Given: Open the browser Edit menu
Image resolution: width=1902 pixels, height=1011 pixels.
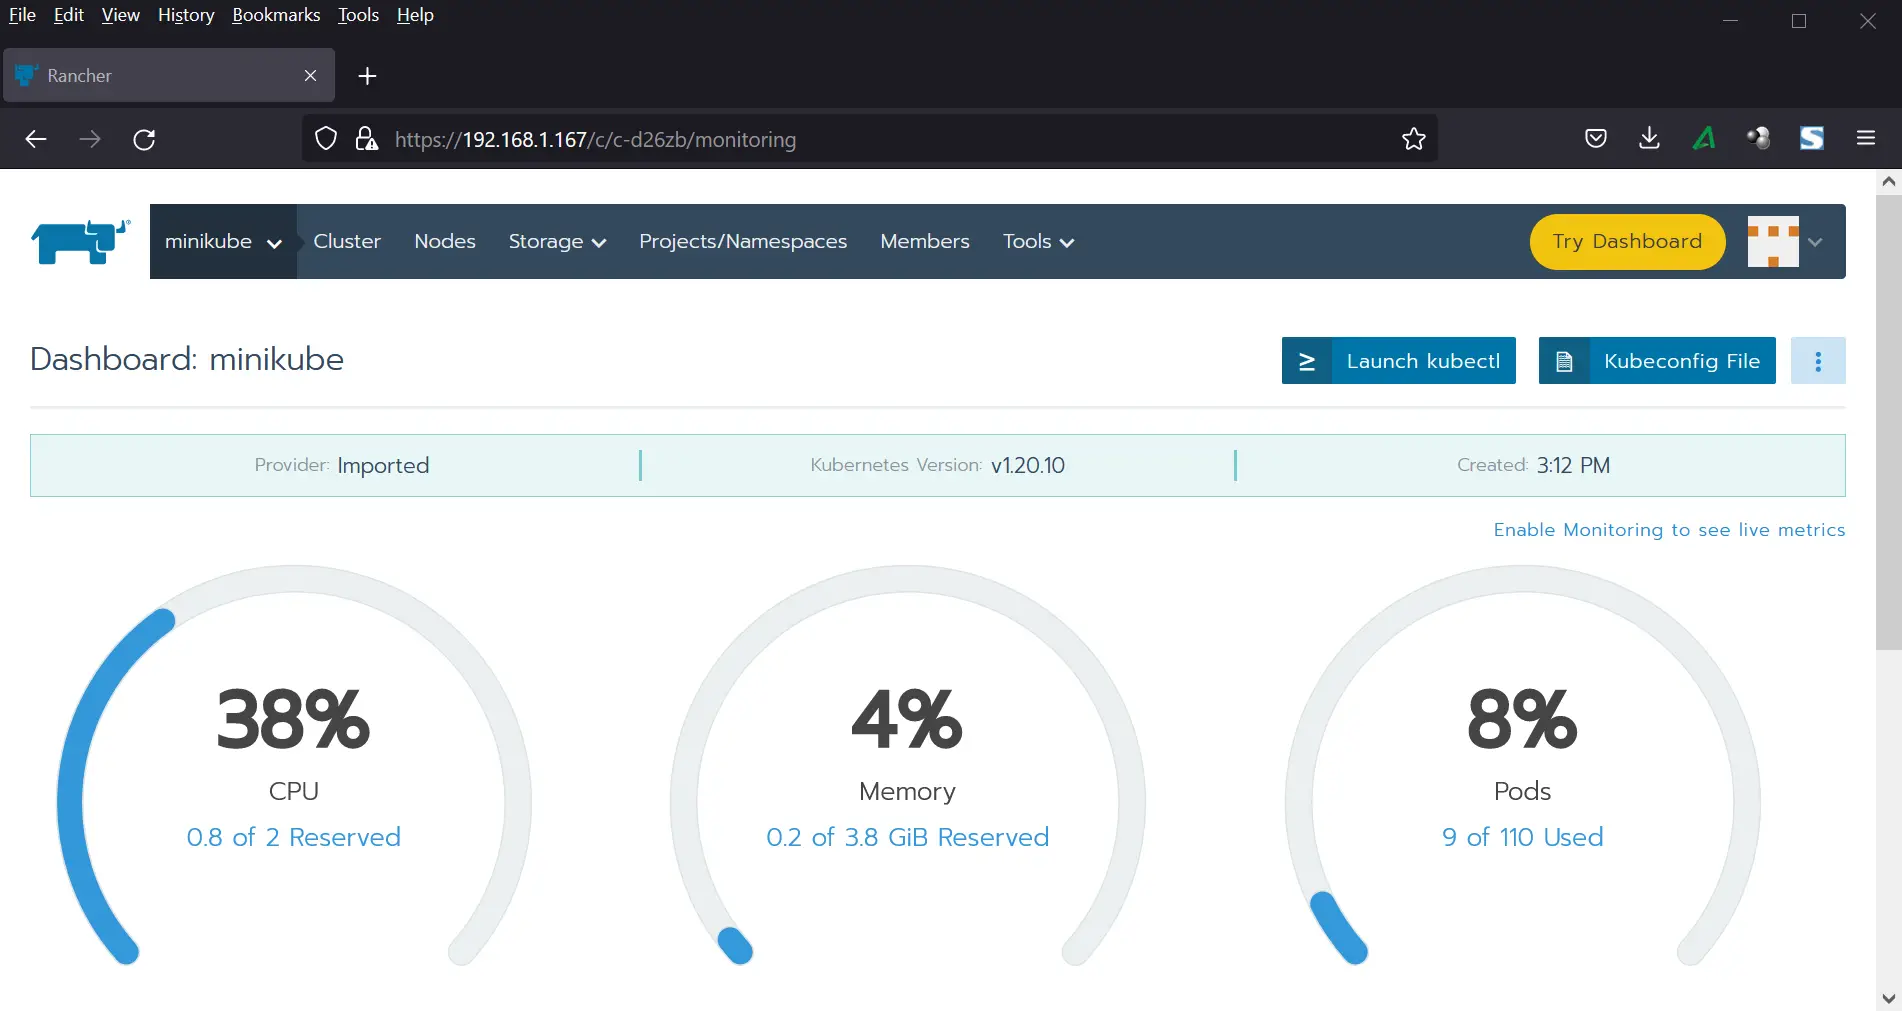Looking at the screenshot, I should (x=69, y=15).
